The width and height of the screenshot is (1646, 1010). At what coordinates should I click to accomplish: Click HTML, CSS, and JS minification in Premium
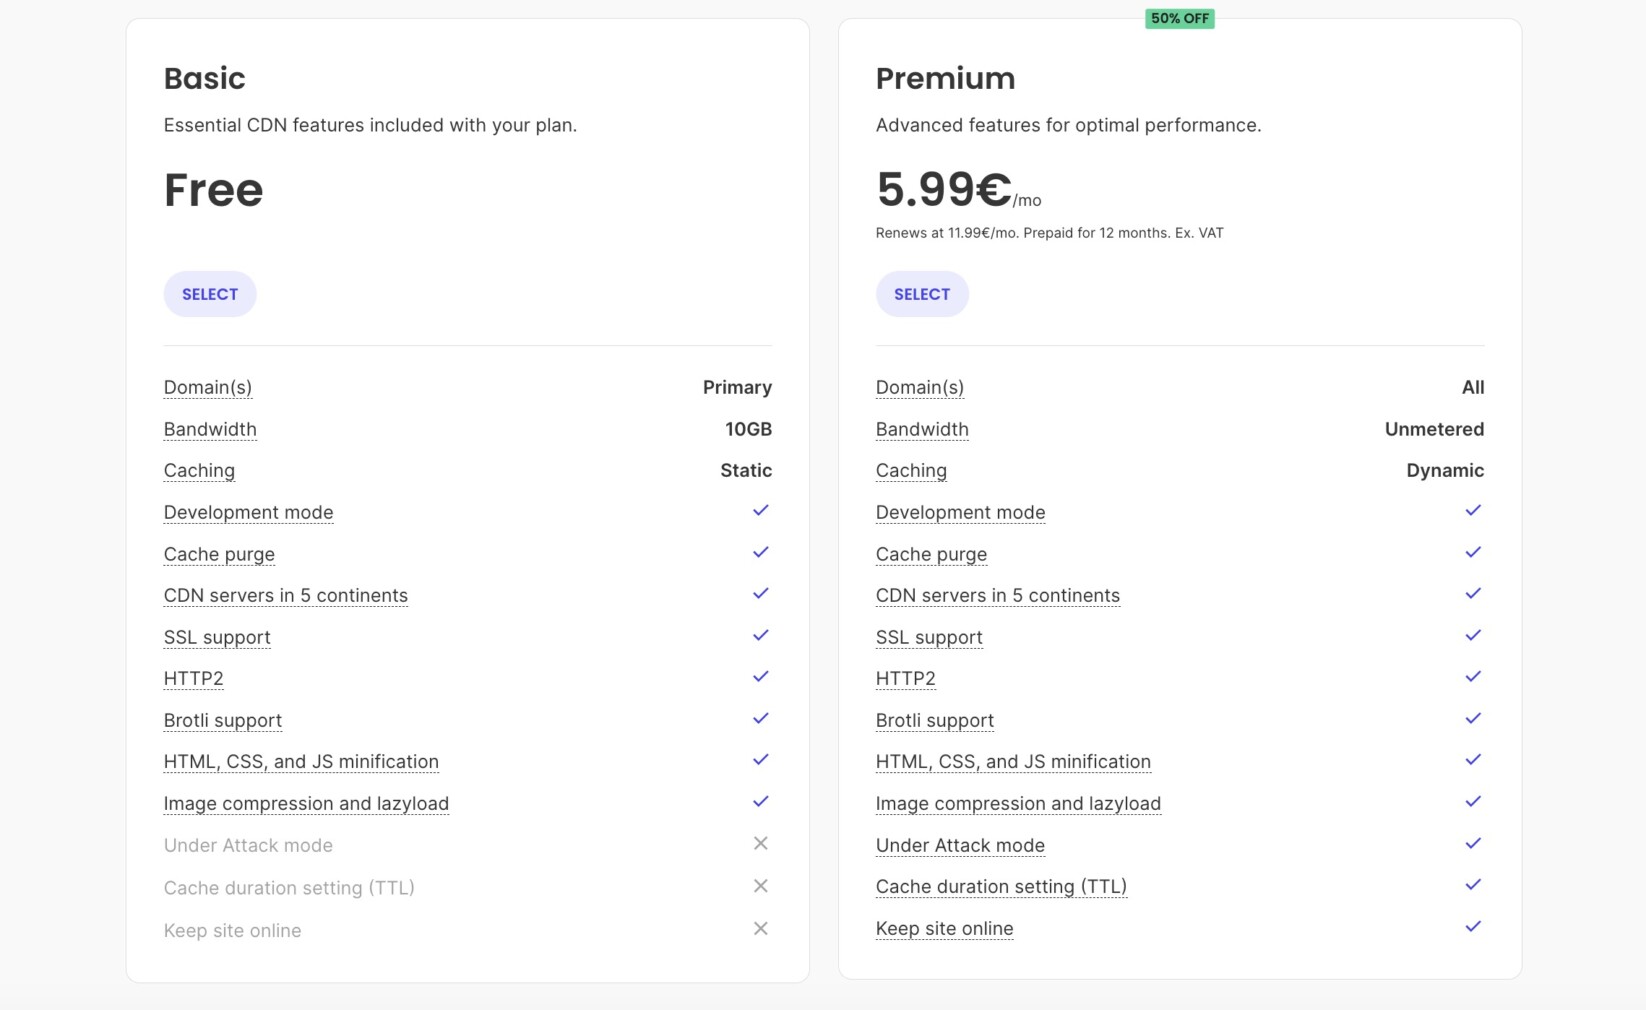tap(1013, 761)
